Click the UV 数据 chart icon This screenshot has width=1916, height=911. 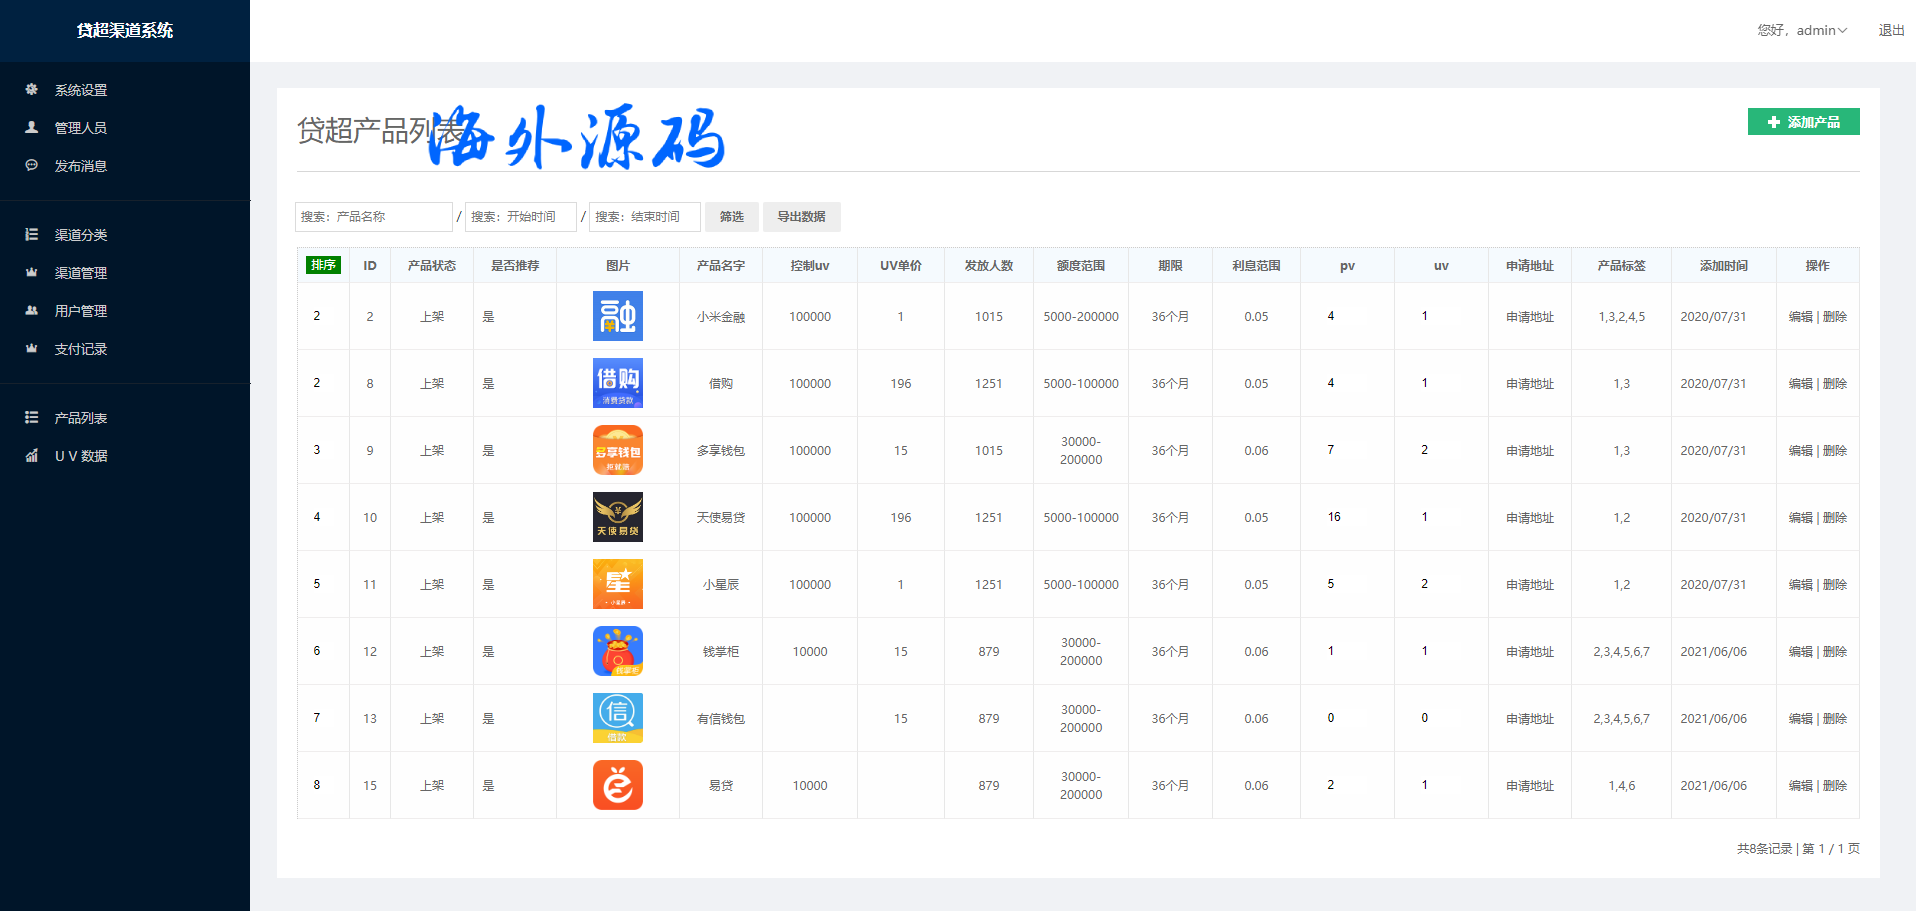click(32, 456)
